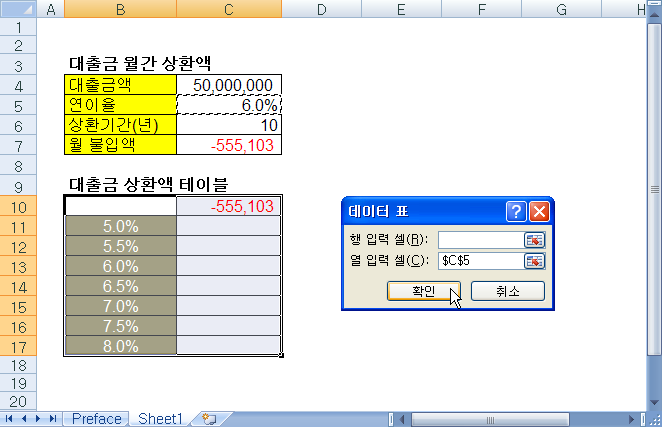Select column F header
This screenshot has width=662, height=427.
[x=481, y=9]
